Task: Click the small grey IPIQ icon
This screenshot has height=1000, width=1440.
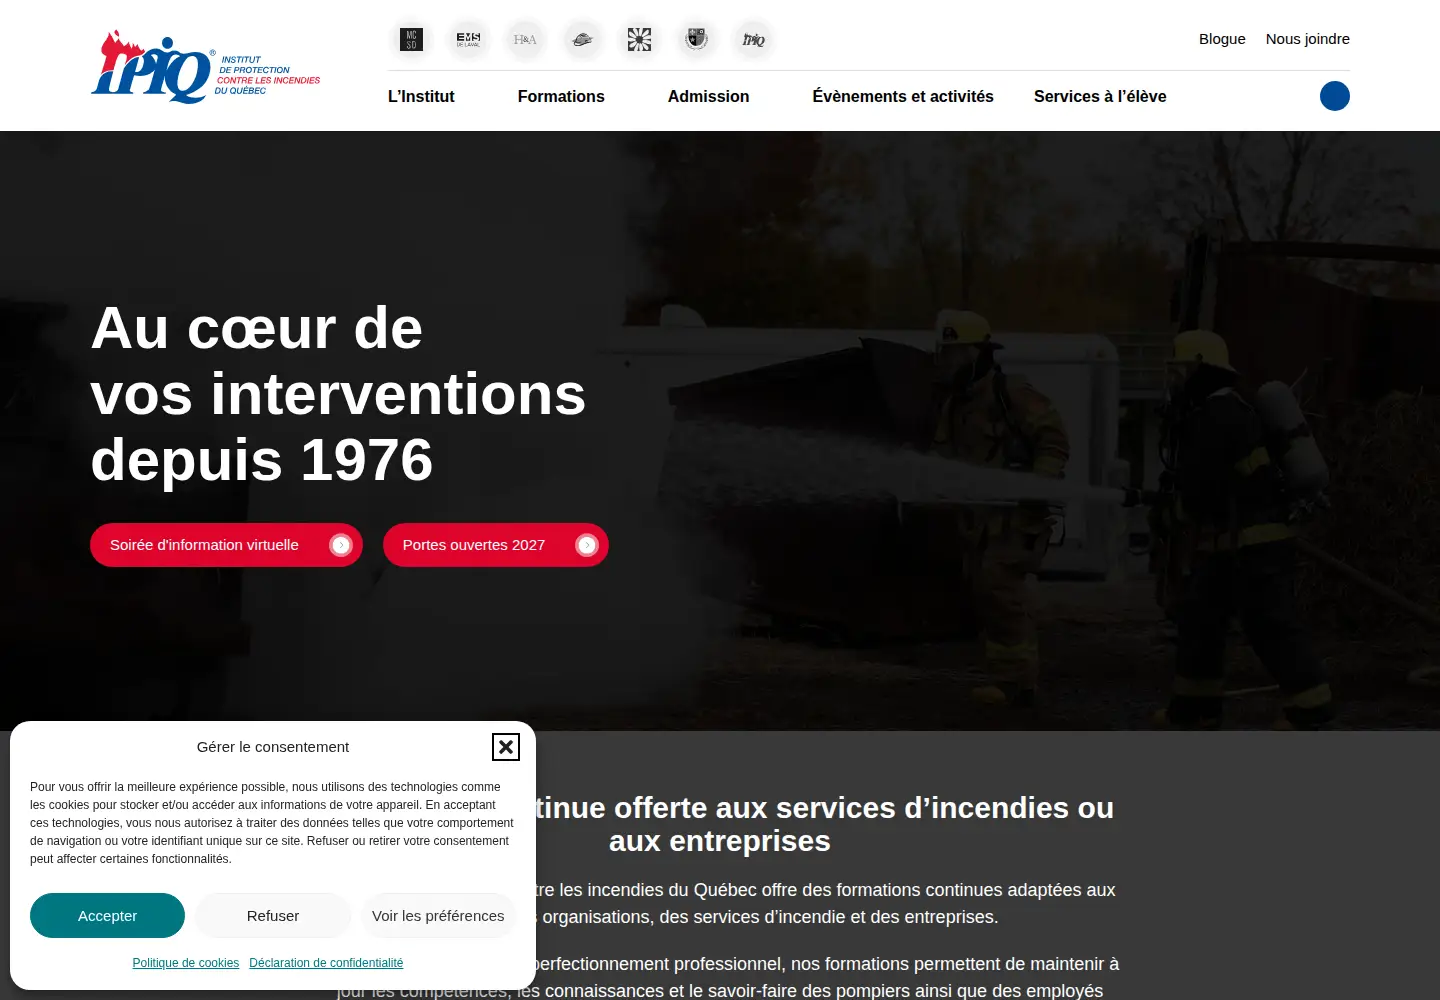Action: [754, 40]
